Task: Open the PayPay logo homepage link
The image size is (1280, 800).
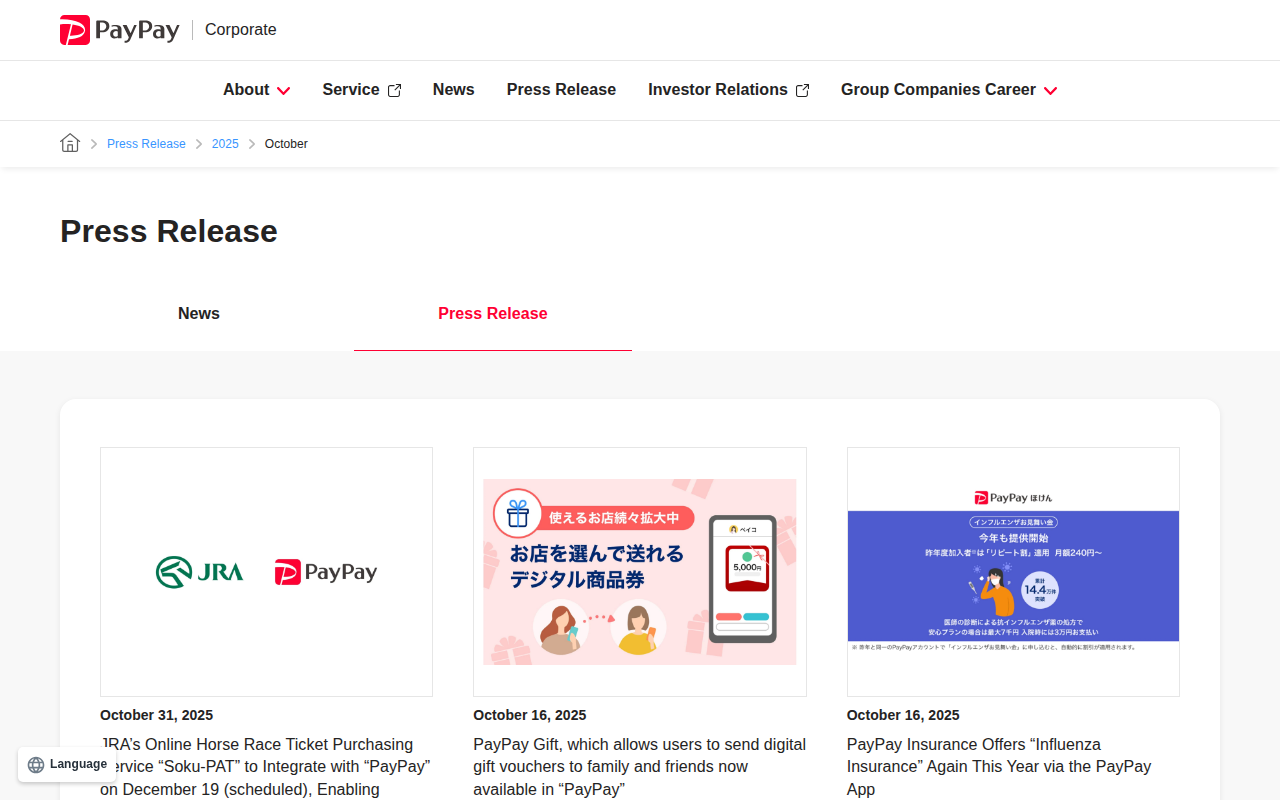Action: (120, 30)
